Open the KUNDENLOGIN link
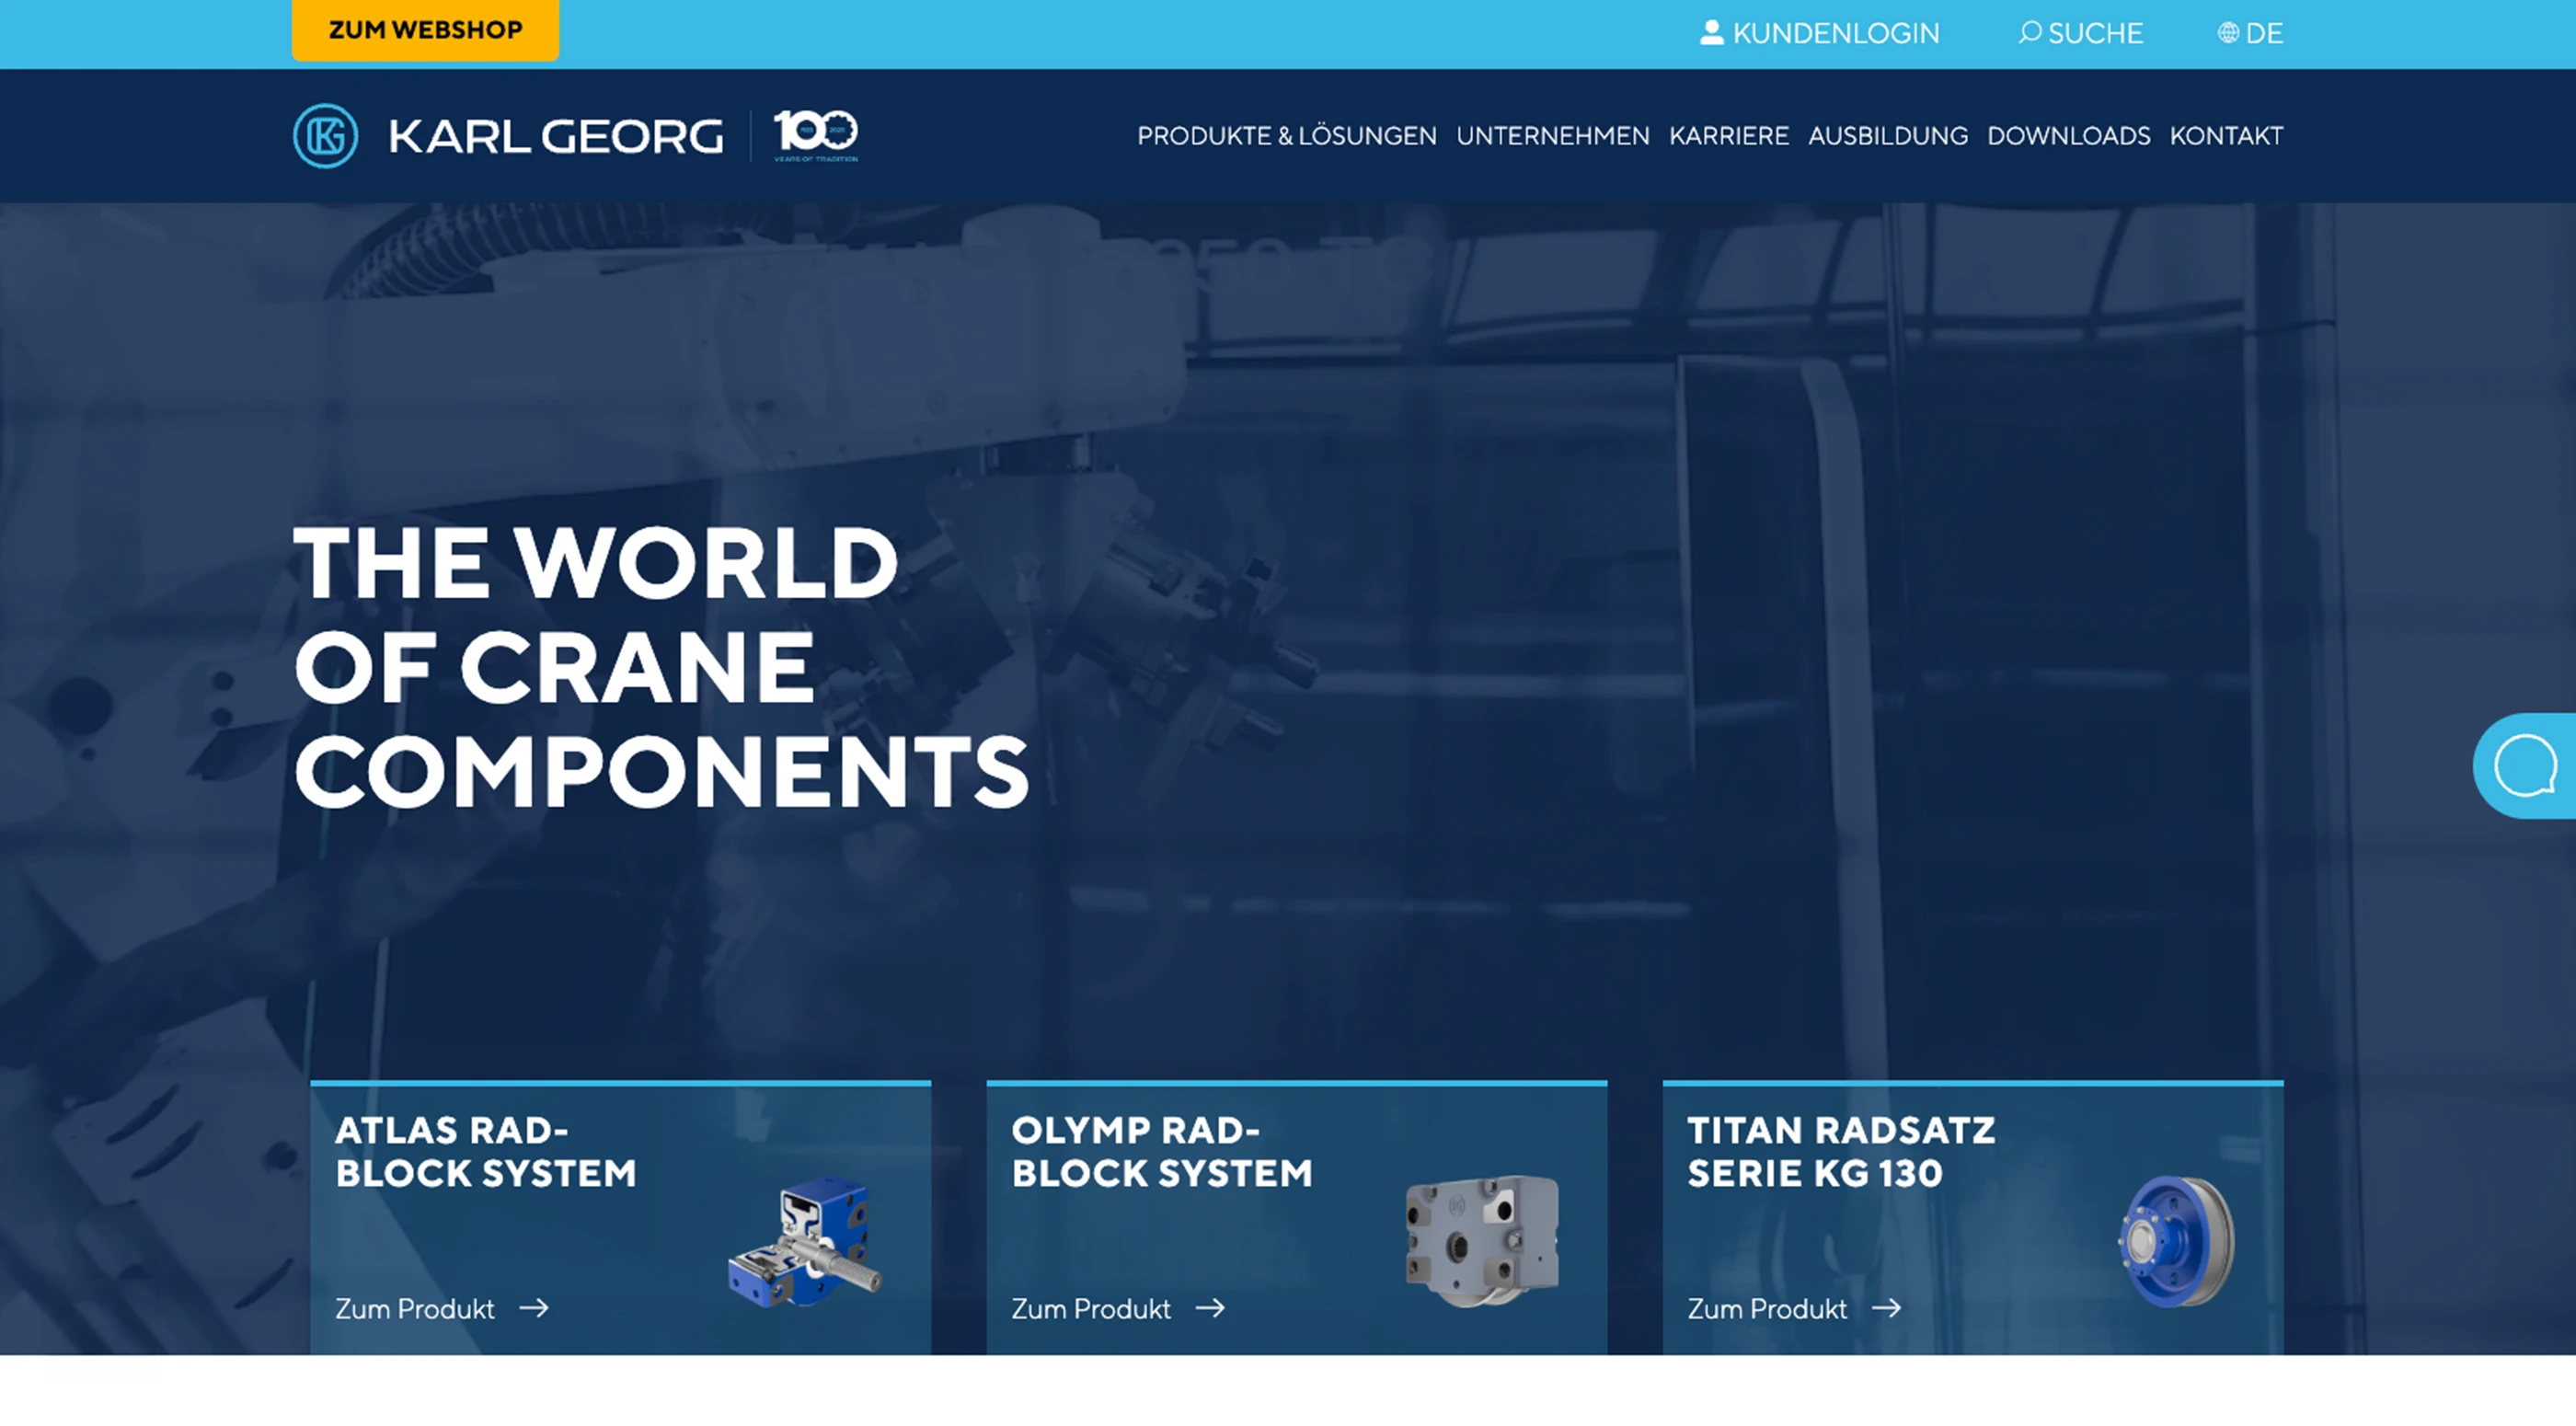2576x1426 pixels. click(1835, 34)
